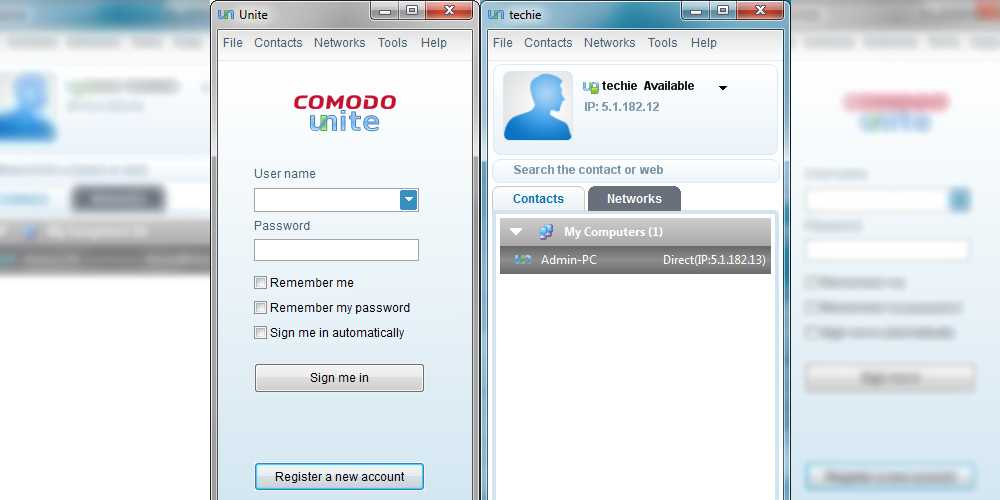This screenshot has height=500, width=1000.
Task: Collapse the My Computers group triangle
Action: 516,232
